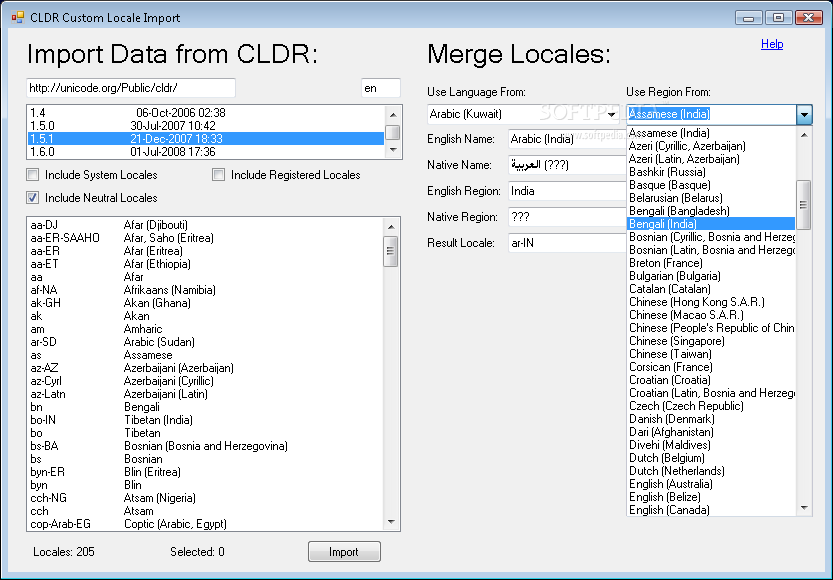Click down arrow of region dropdown scrollbar
Screen dimensions: 833x580
[804, 508]
